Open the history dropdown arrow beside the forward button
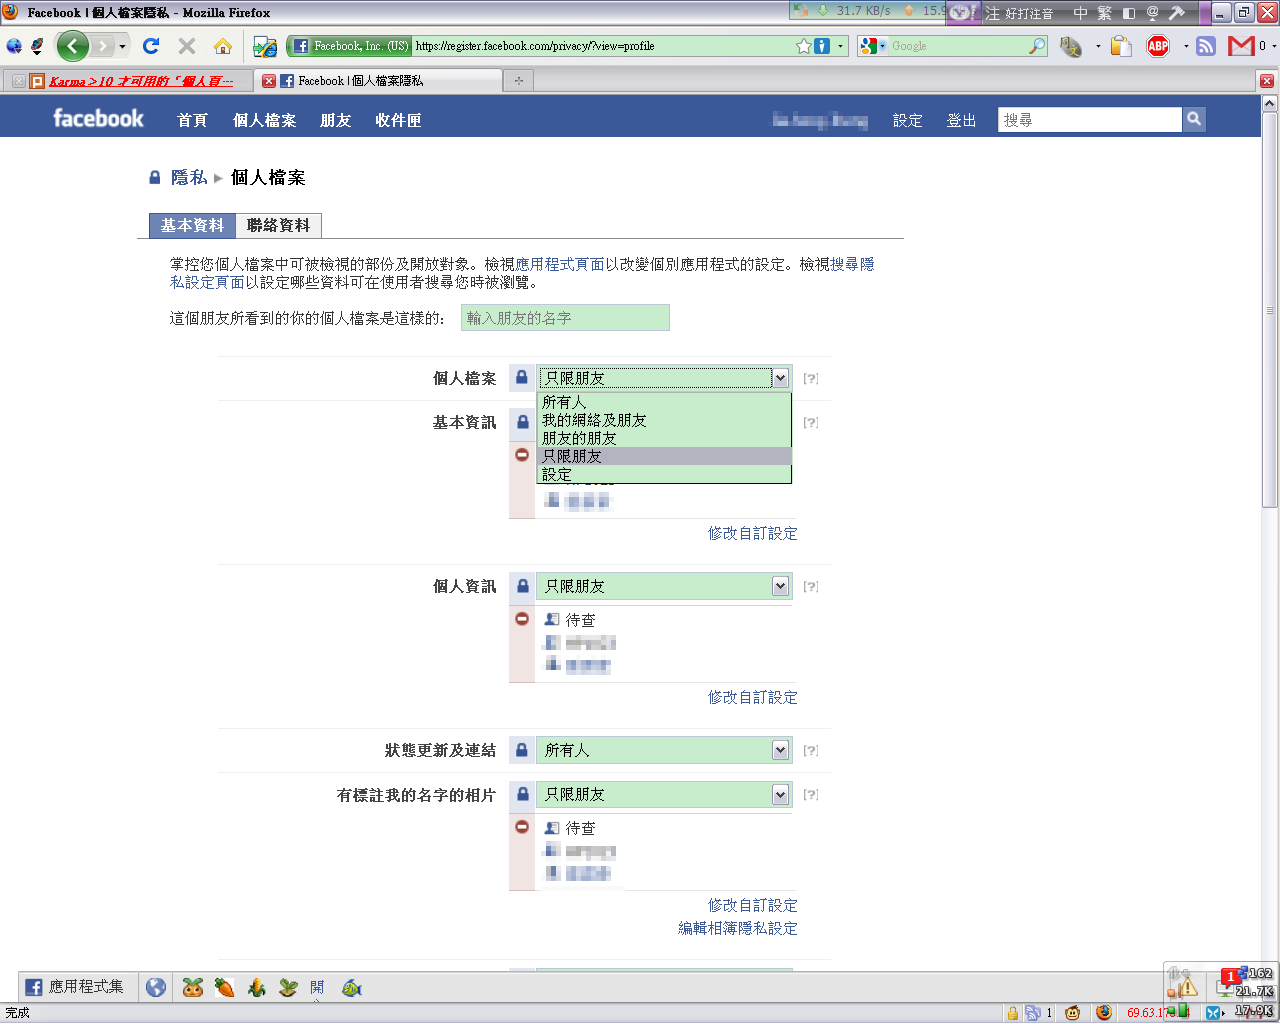 123,46
